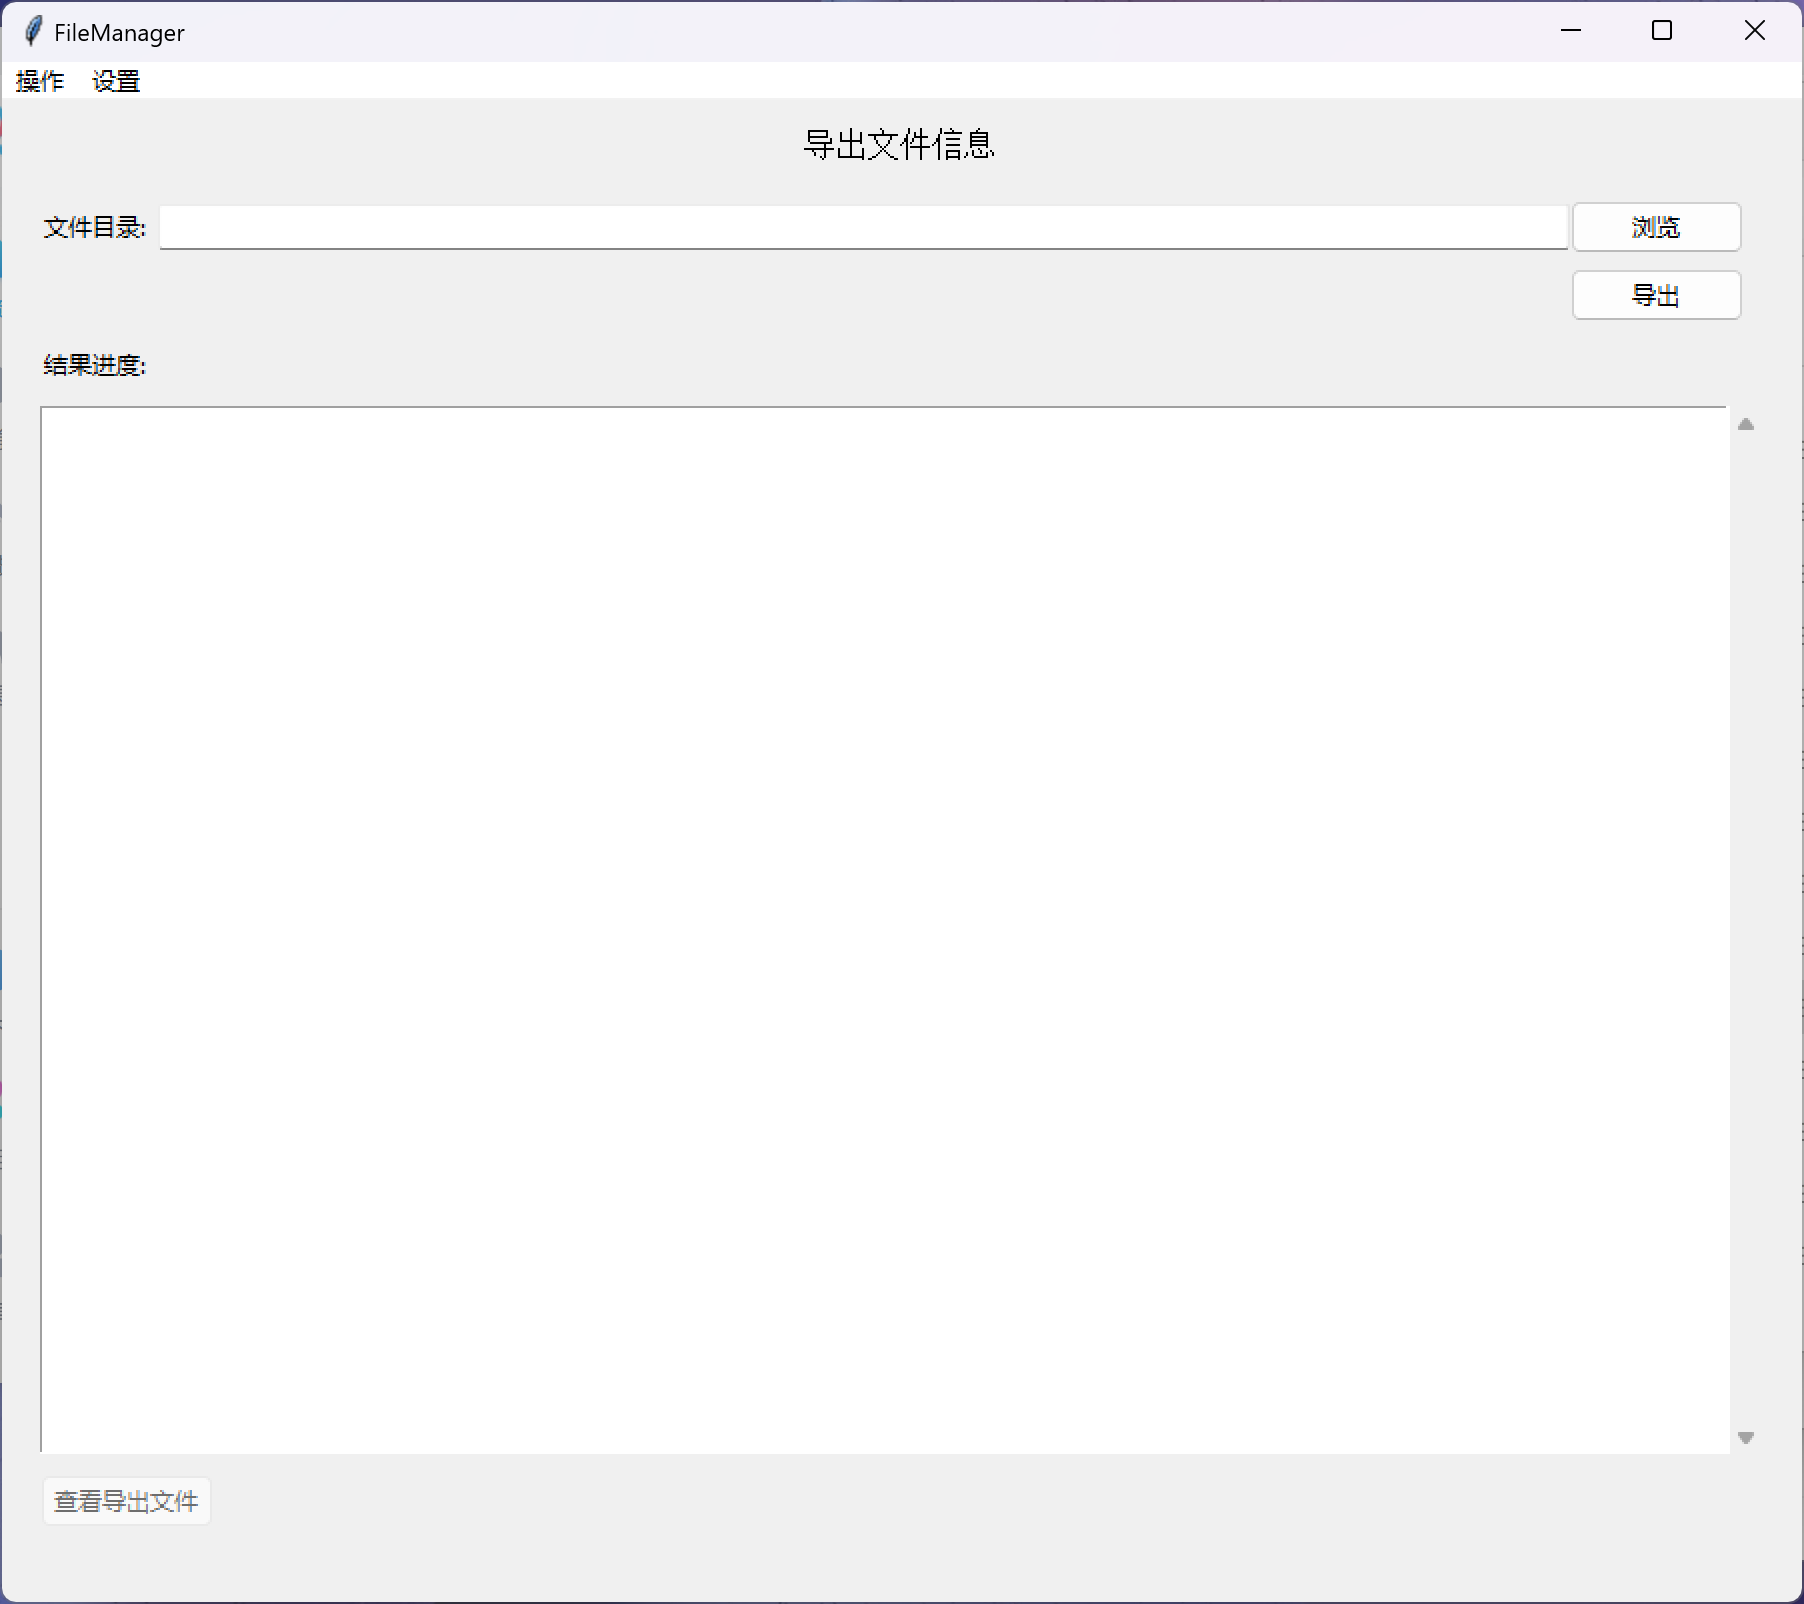Click the taskbar sliver at the left edge

pos(3,800)
